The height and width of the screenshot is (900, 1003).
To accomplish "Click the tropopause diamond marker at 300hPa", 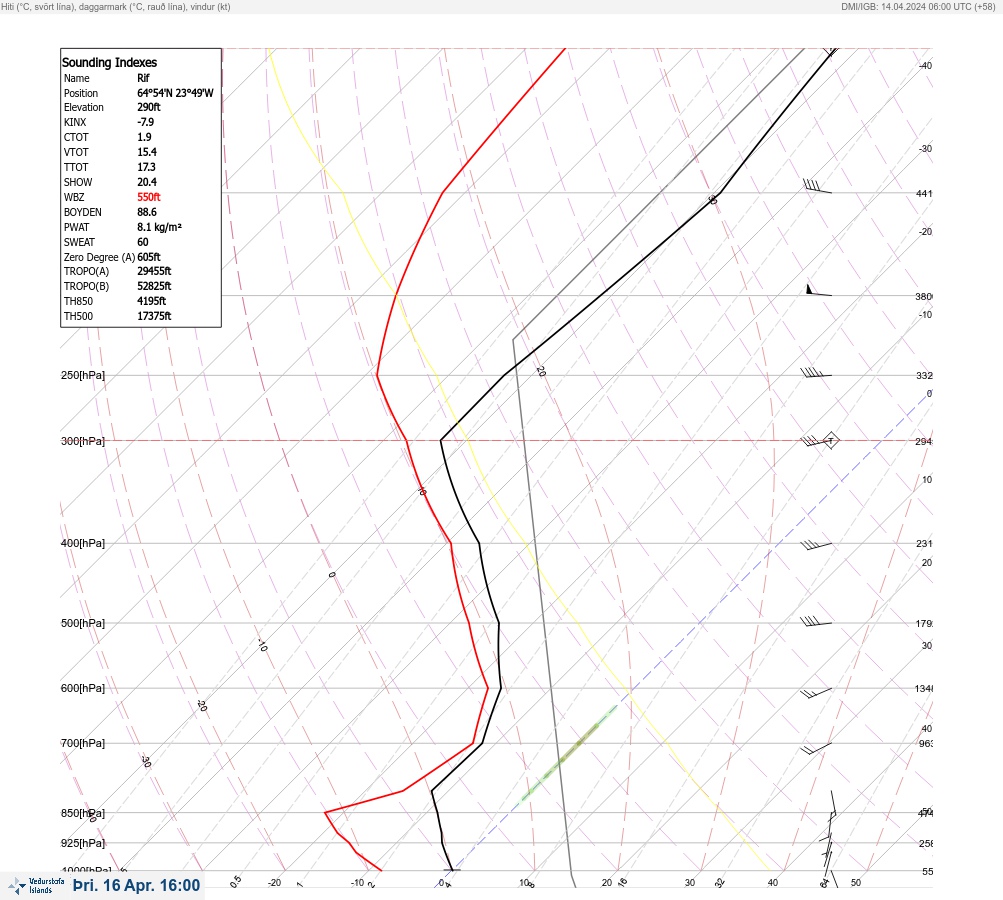I will [x=830, y=441].
